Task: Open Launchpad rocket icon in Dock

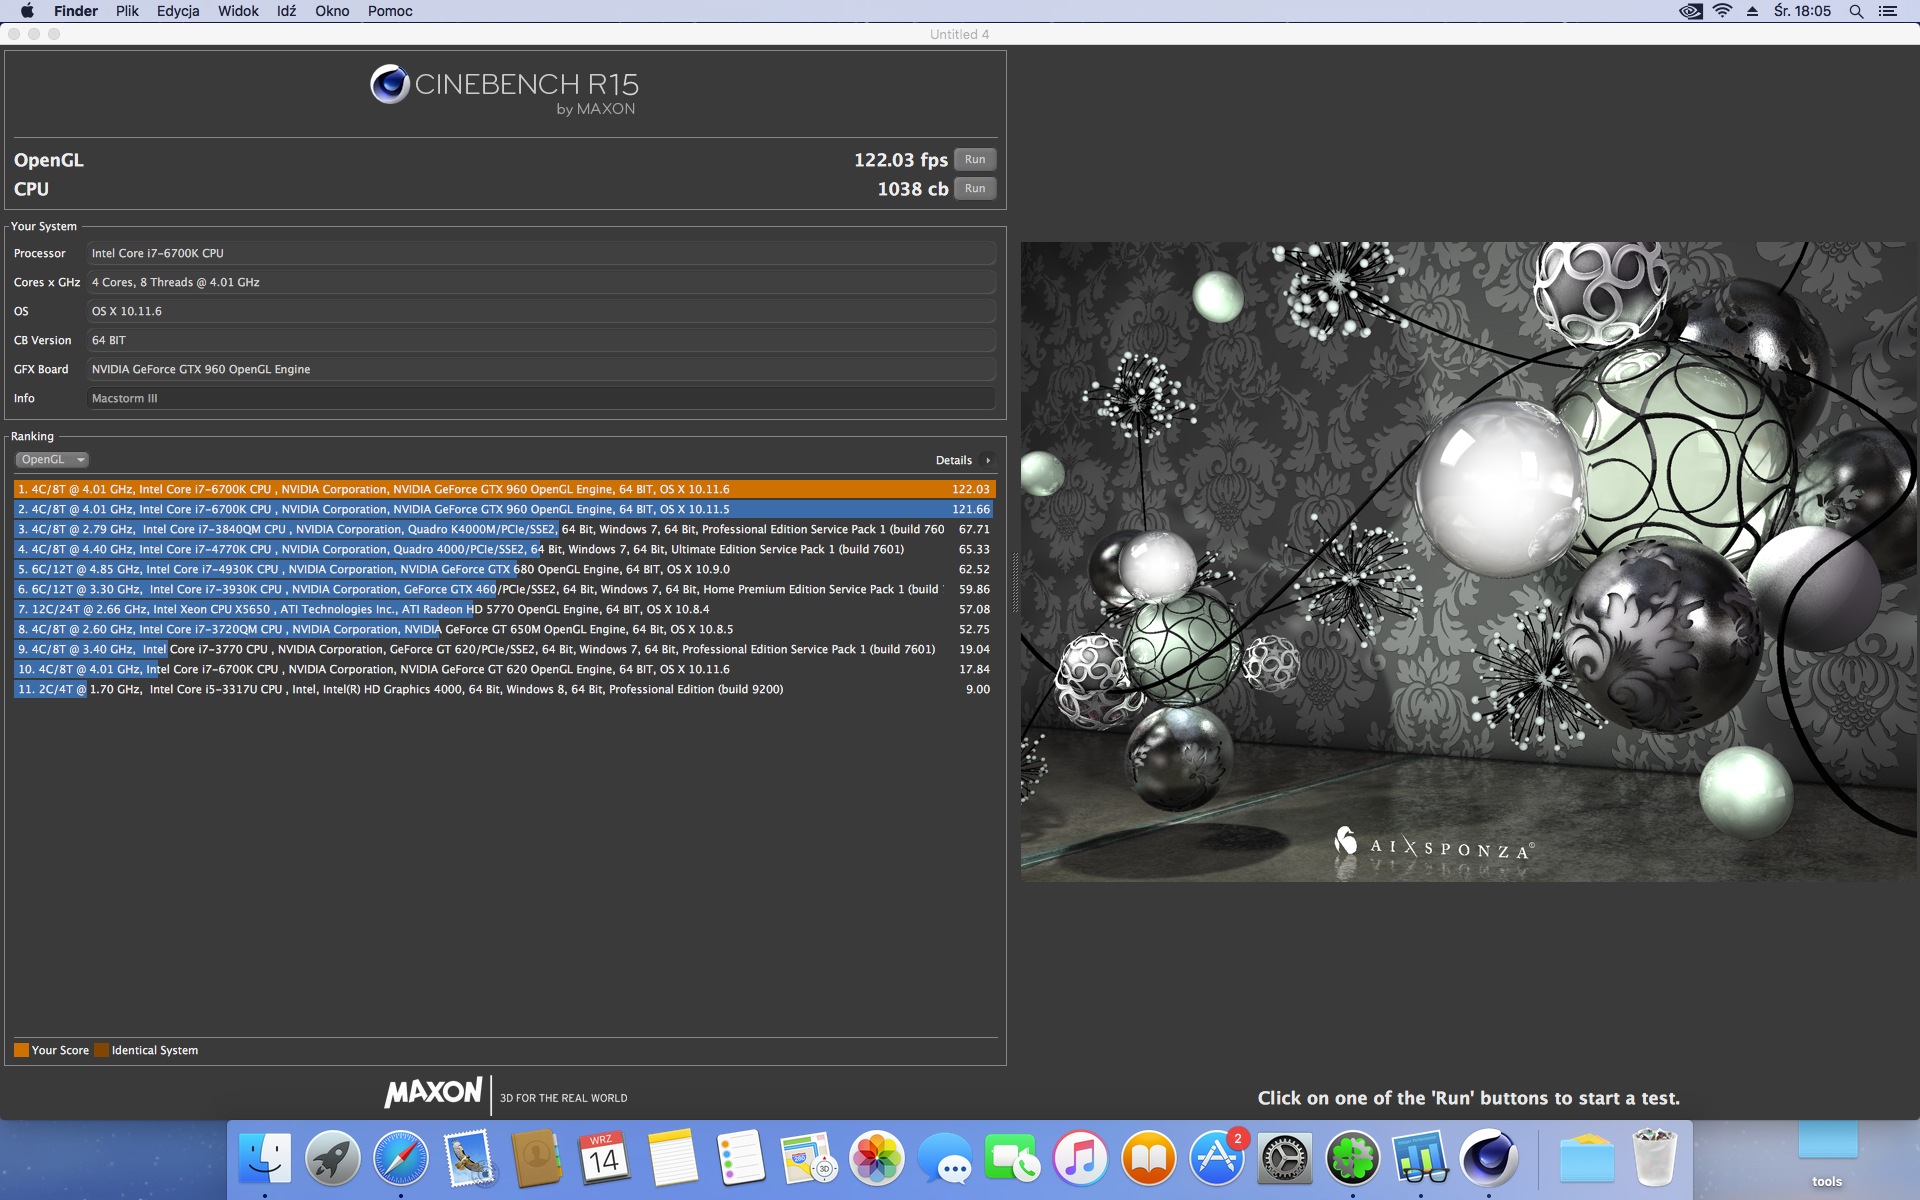Action: [332, 1160]
